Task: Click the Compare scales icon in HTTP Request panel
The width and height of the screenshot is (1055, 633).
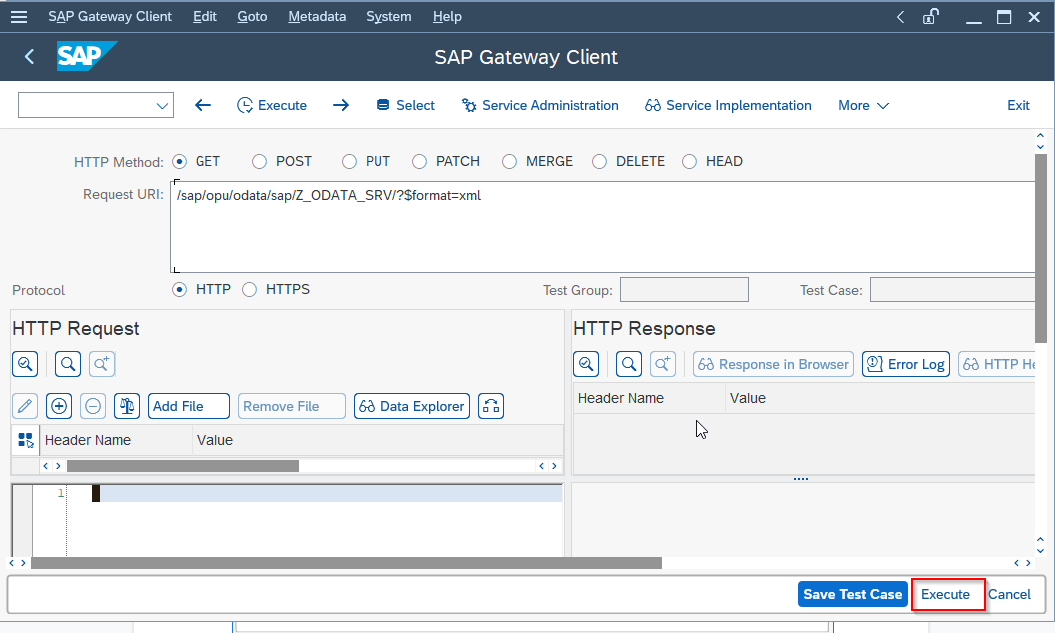Action: coord(127,405)
